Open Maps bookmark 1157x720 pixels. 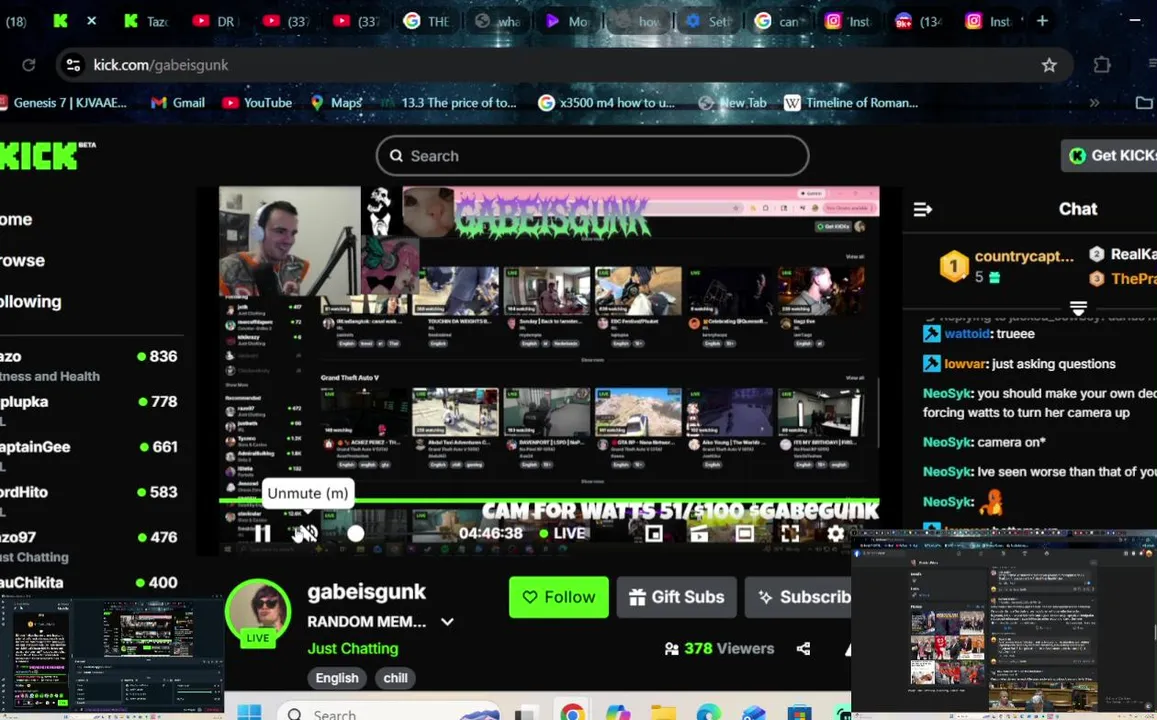[336, 103]
